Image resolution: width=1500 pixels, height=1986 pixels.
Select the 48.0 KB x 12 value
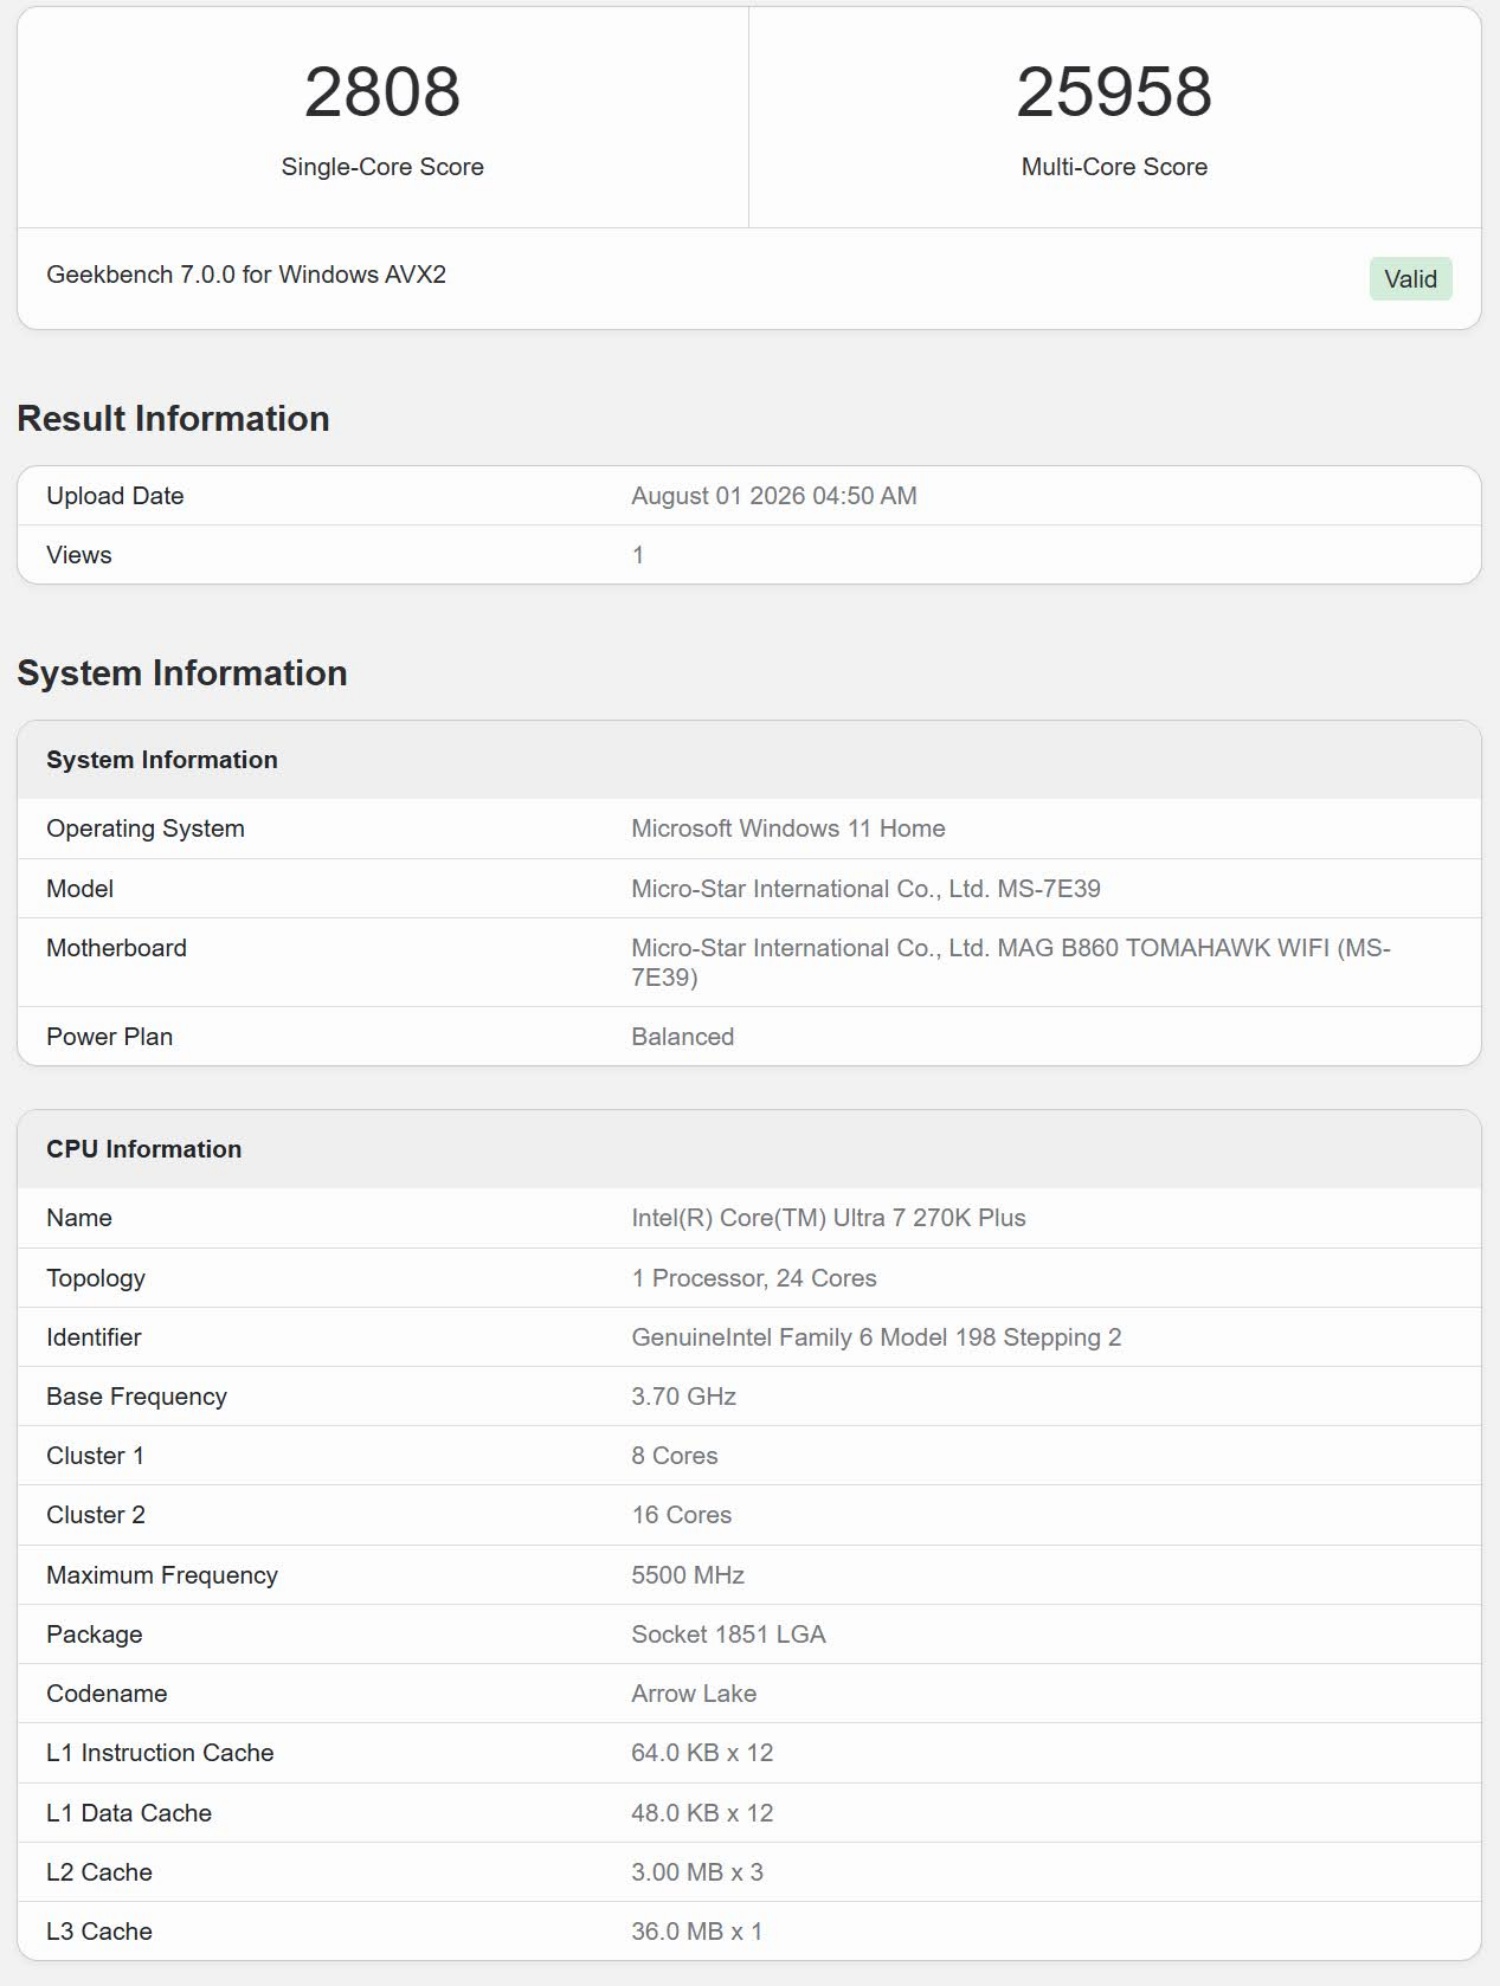click(x=702, y=1813)
